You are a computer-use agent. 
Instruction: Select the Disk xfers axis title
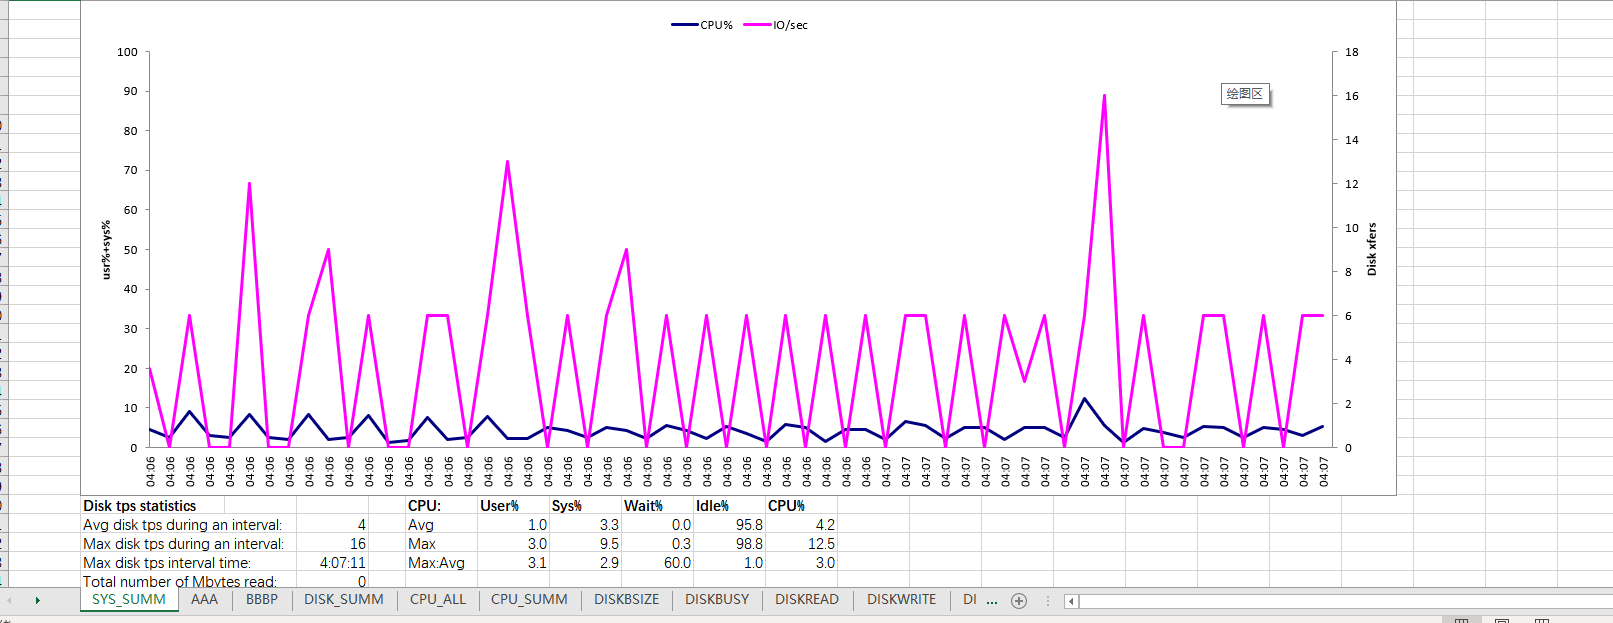pyautogui.click(x=1372, y=249)
